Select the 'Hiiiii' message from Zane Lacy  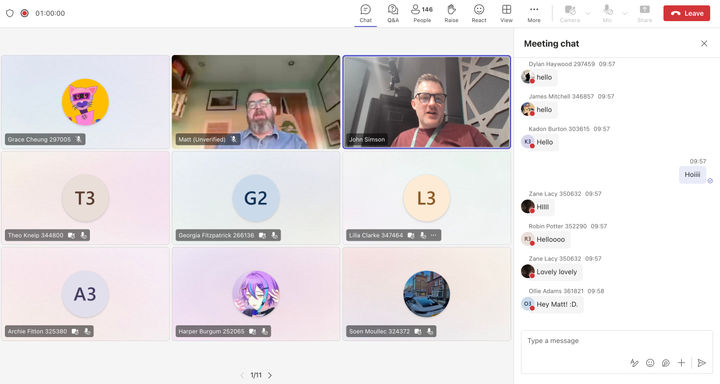543,207
